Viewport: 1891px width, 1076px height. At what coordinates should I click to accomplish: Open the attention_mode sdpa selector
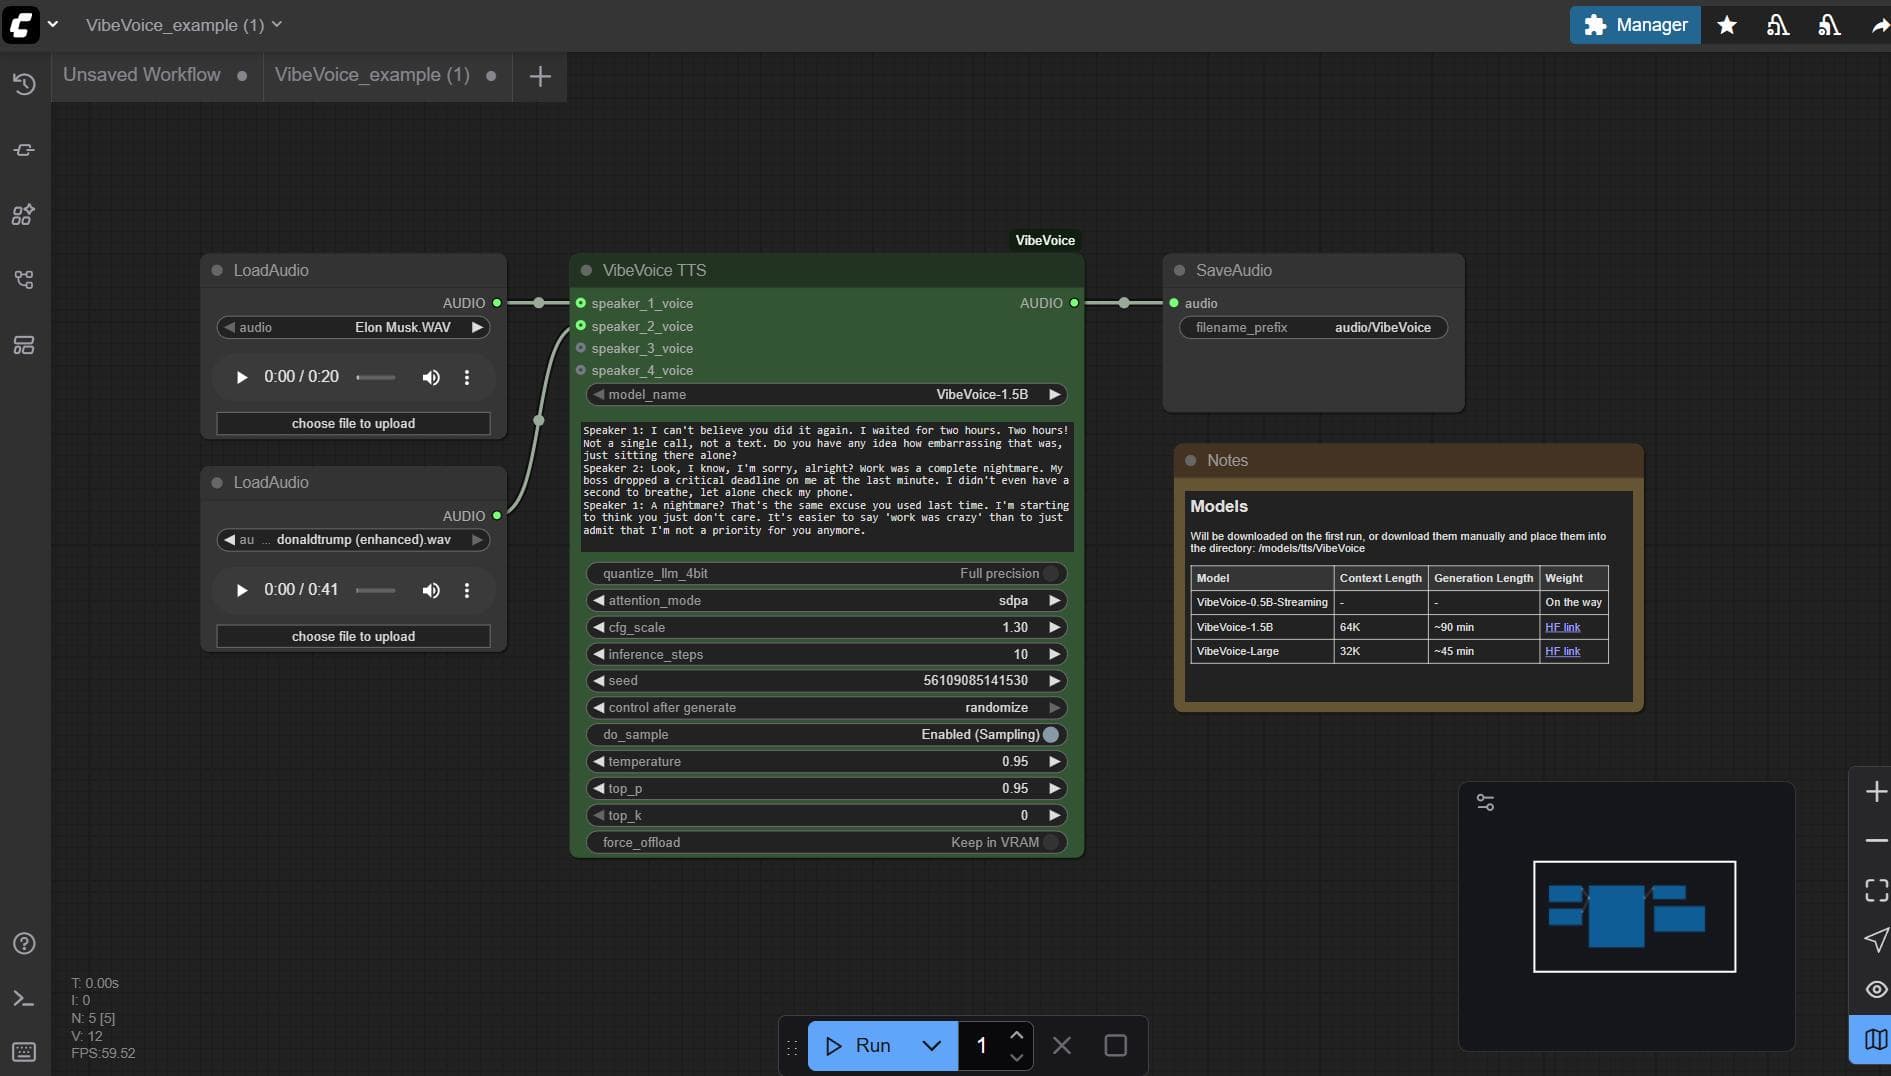click(x=826, y=600)
